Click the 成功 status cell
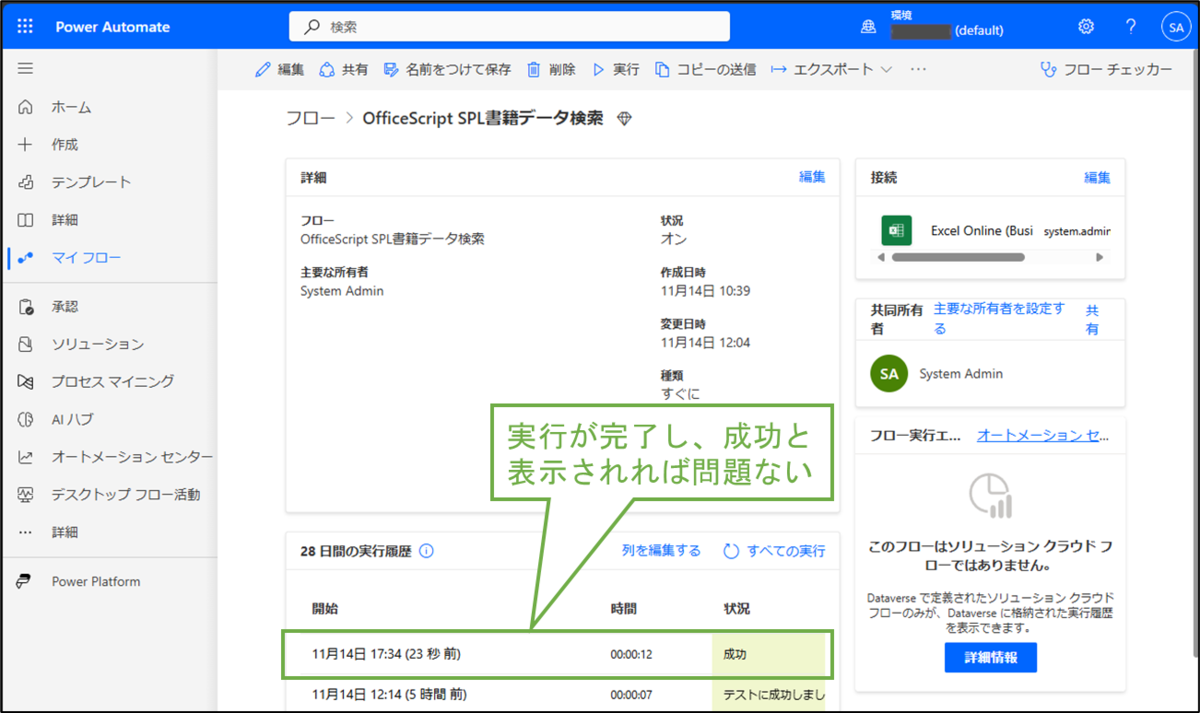This screenshot has width=1200, height=713. (x=768, y=654)
